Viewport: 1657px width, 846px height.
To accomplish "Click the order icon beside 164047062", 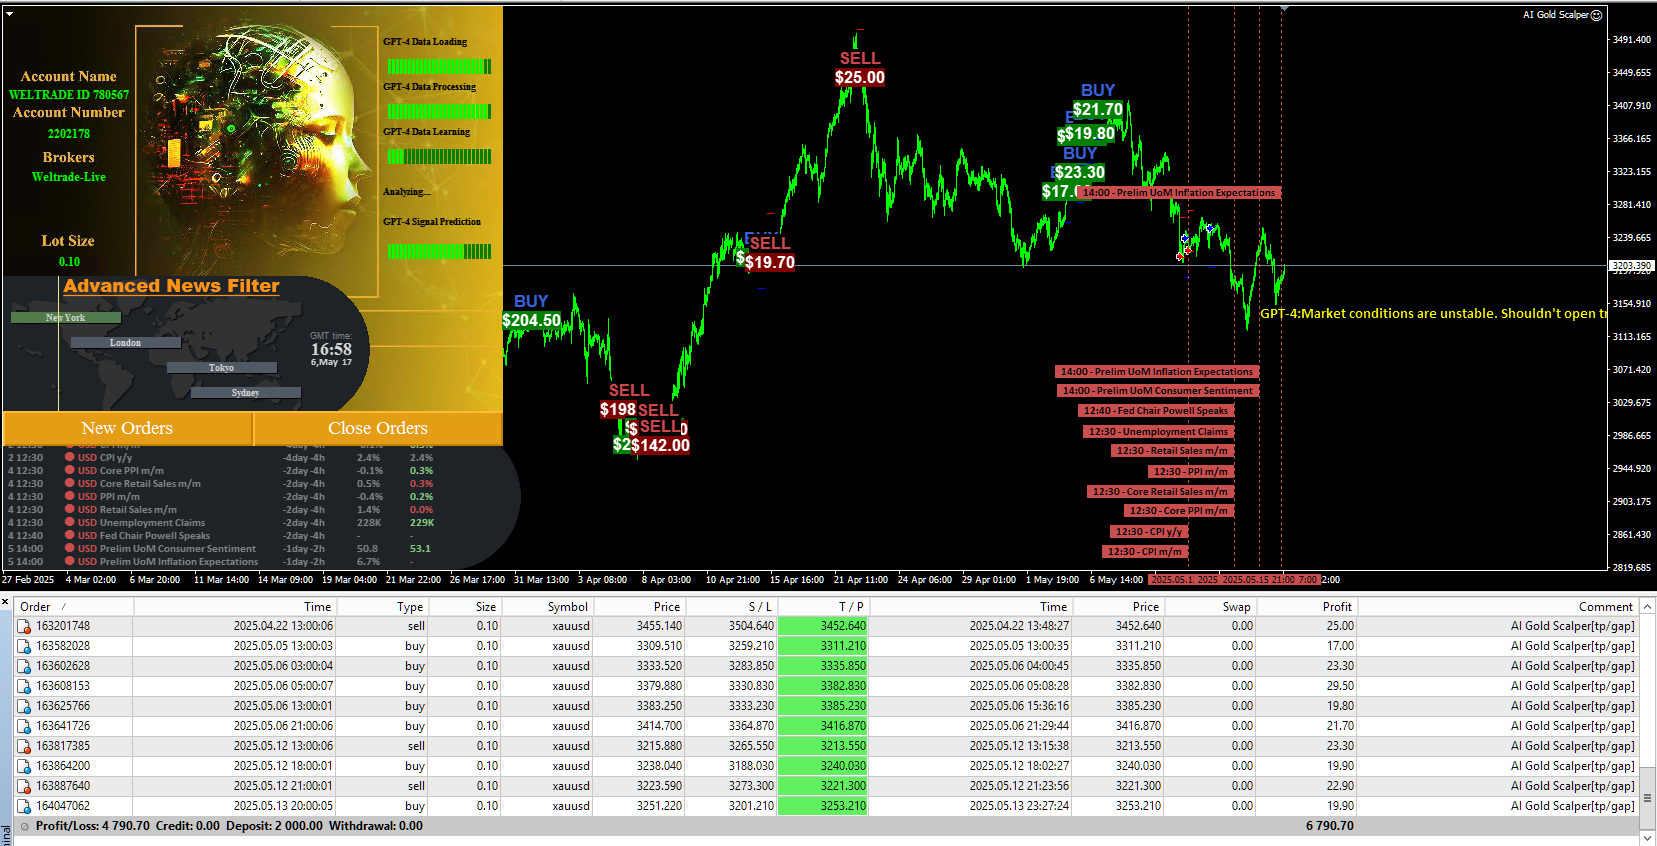I will [24, 806].
